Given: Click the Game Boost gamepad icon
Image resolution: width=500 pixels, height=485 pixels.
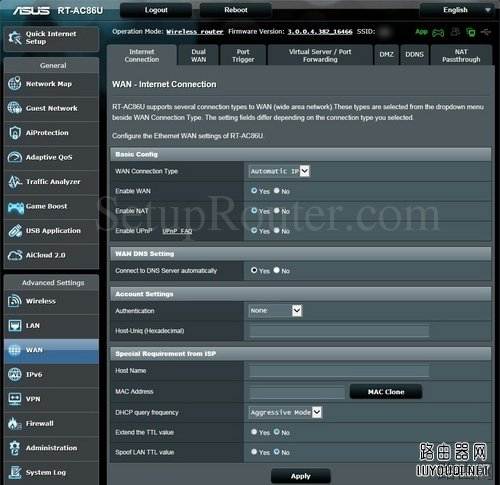Looking at the screenshot, I should point(16,207).
